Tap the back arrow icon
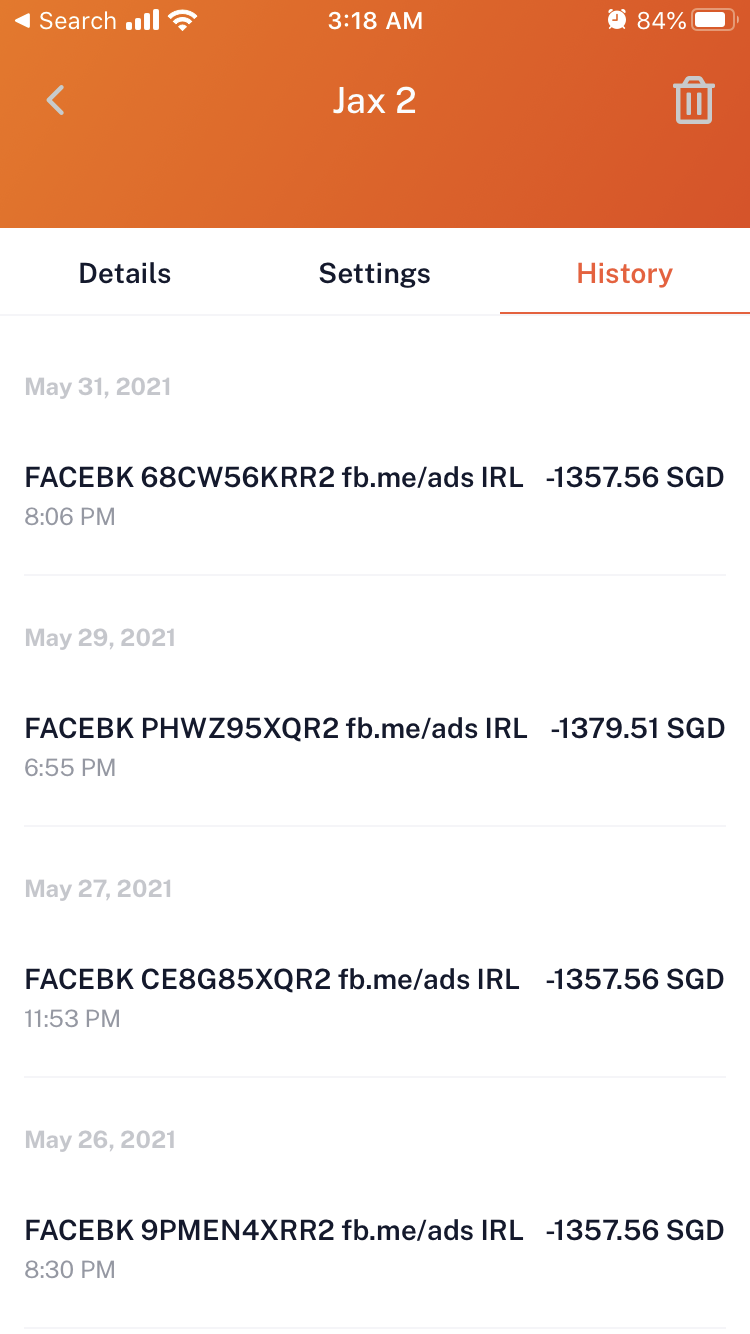Image resolution: width=750 pixels, height=1334 pixels. coord(56,101)
